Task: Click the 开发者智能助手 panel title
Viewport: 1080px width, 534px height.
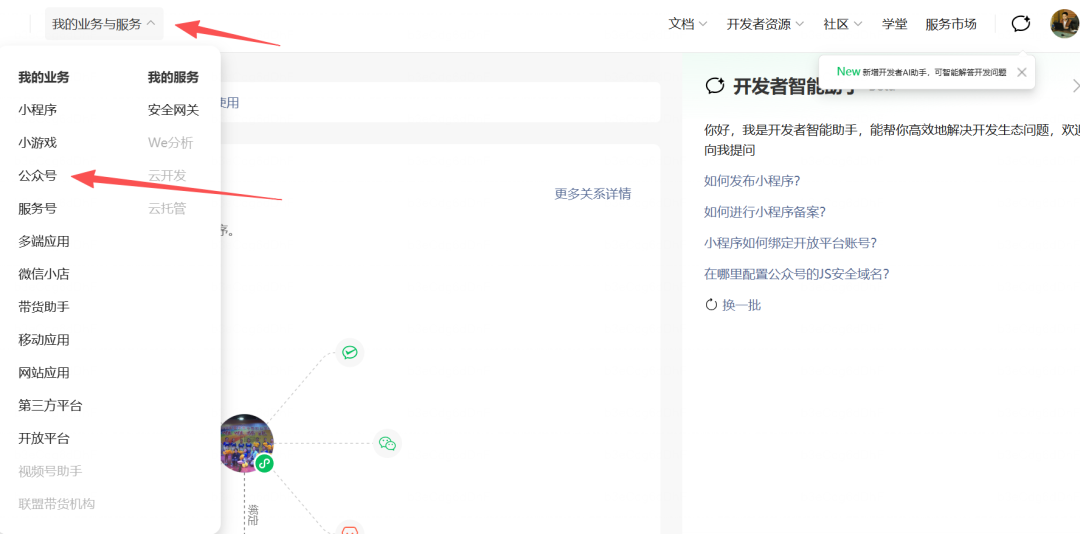Action: 793,86
